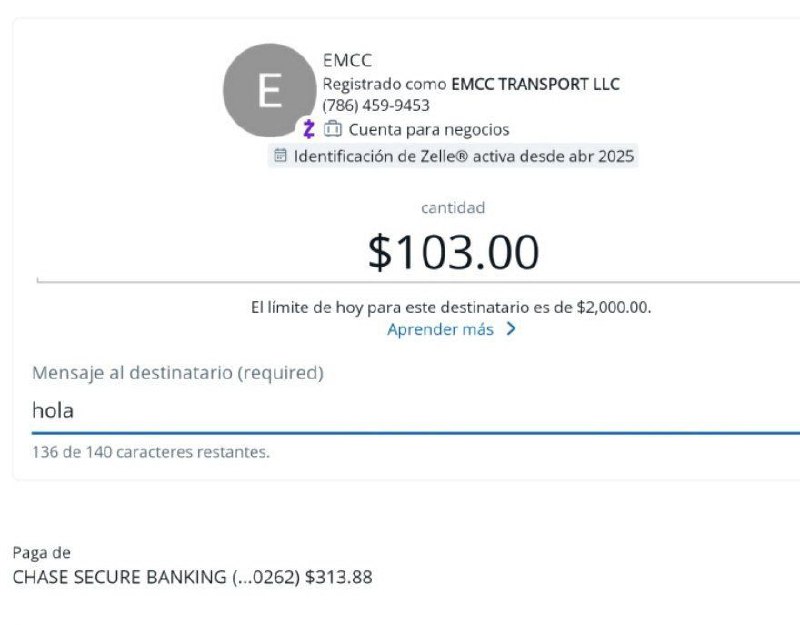Click the Paga de label
This screenshot has height=625, width=800.
pos(42,553)
